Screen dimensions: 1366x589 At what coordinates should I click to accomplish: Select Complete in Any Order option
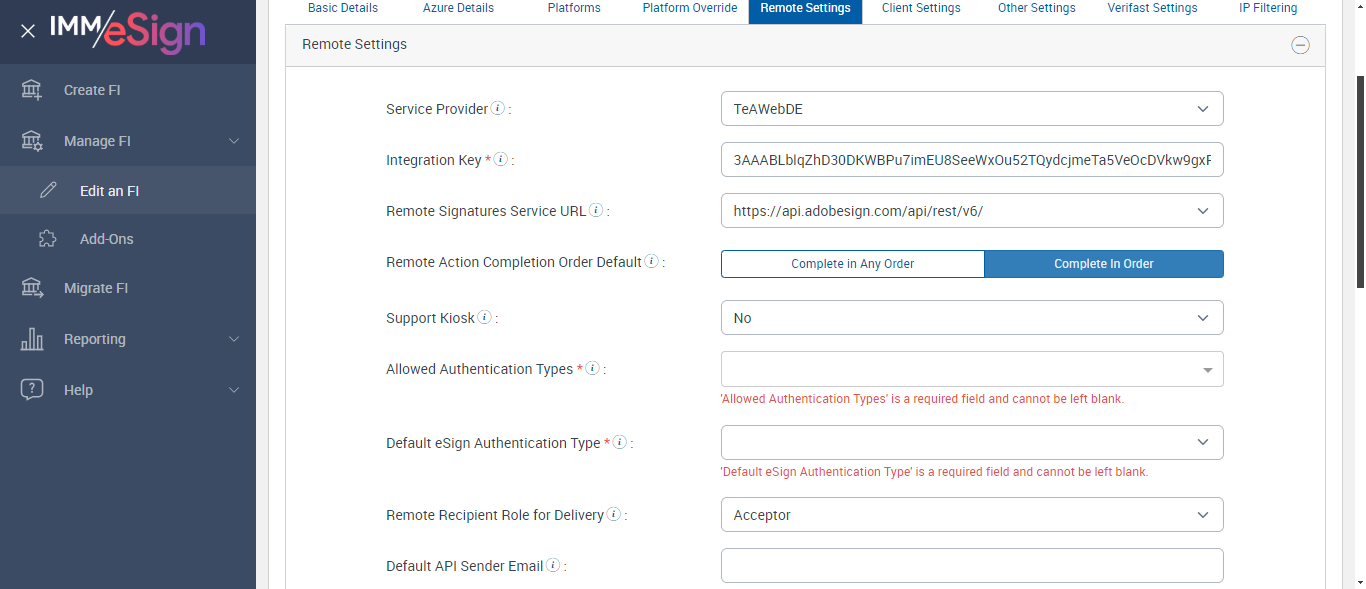pos(853,264)
